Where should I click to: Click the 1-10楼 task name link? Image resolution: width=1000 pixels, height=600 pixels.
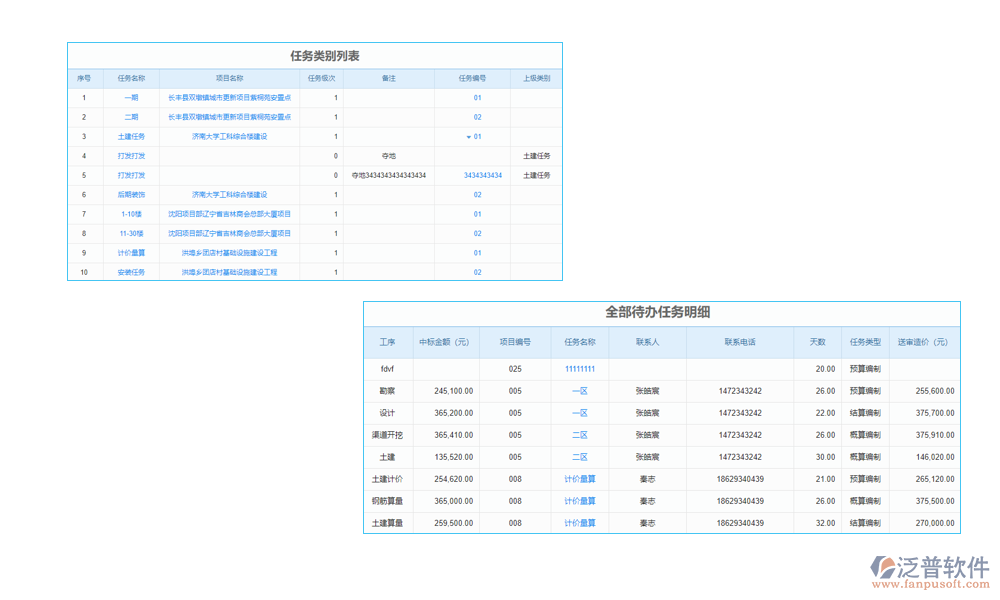coord(131,214)
